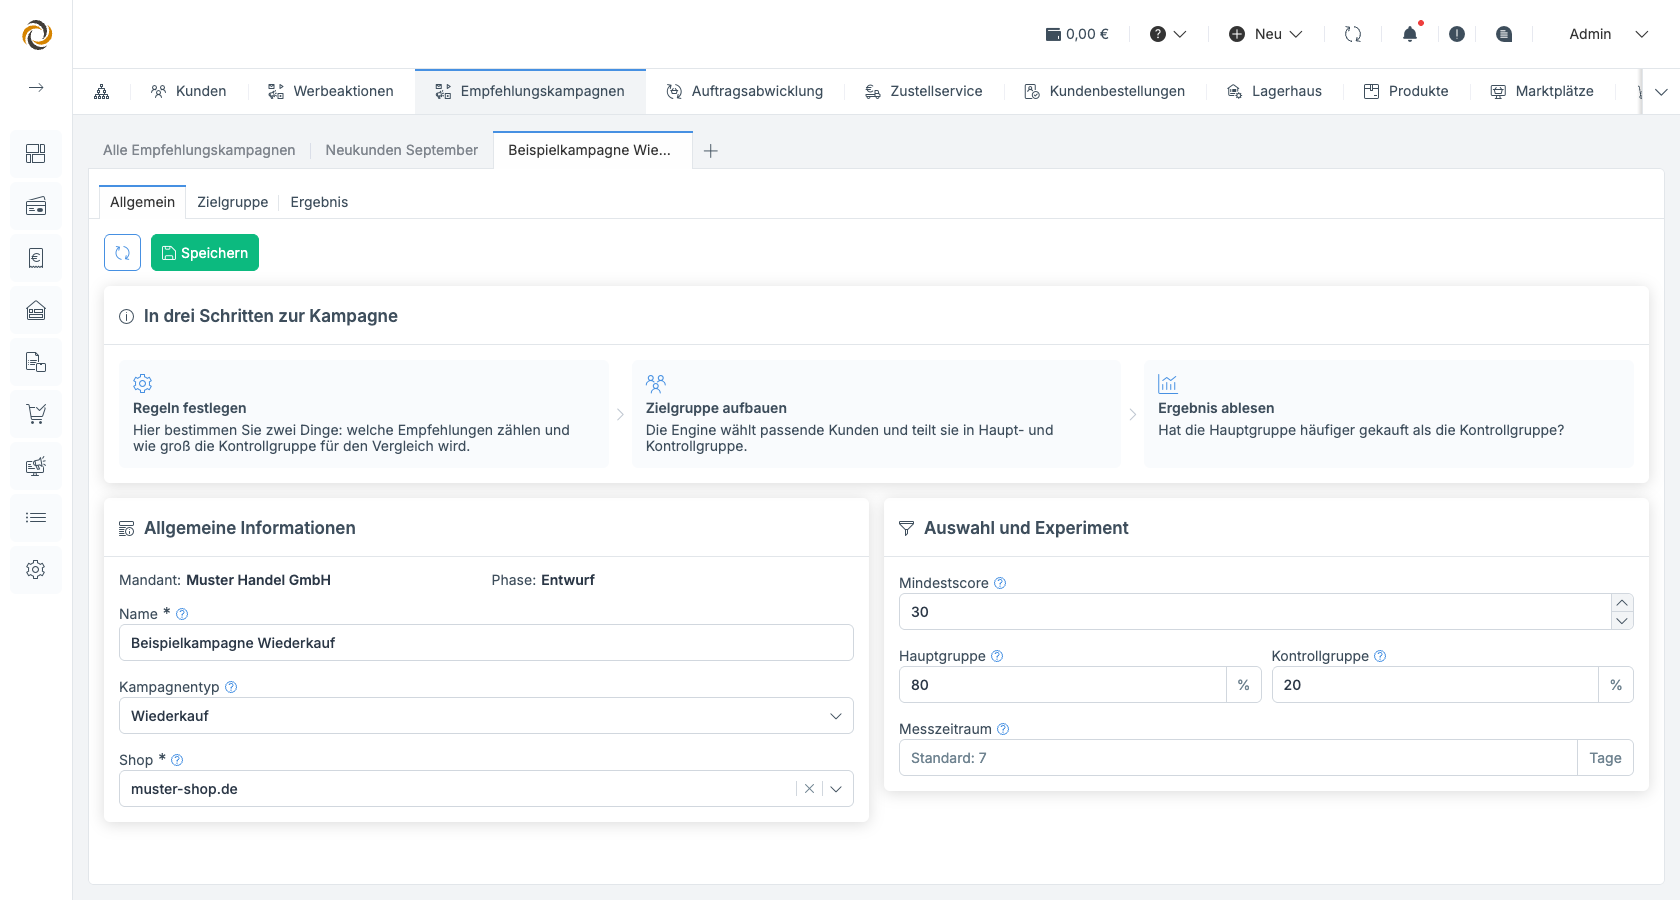Image resolution: width=1680 pixels, height=900 pixels.
Task: Click the reload button beside Speichern
Action: [122, 253]
